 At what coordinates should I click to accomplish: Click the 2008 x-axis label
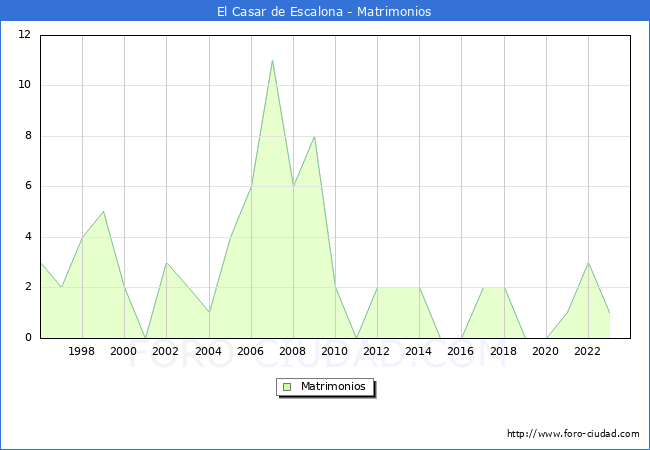(293, 351)
